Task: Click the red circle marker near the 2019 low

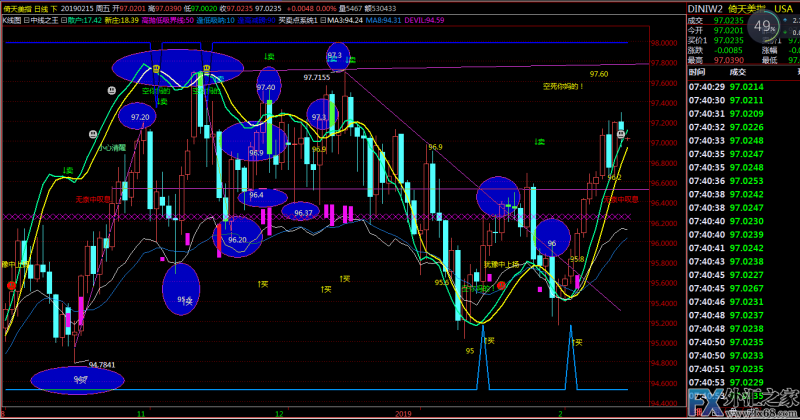Action: [503, 285]
